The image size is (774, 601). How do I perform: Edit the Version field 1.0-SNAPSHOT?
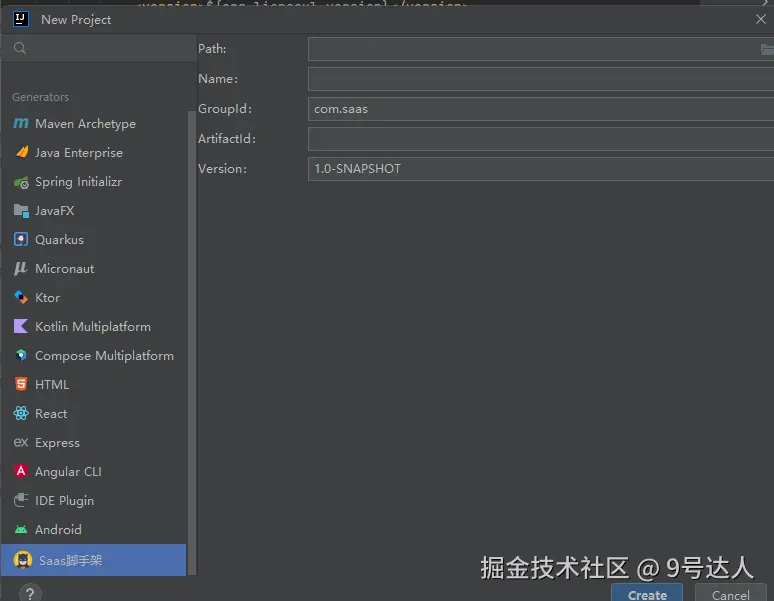tap(541, 169)
